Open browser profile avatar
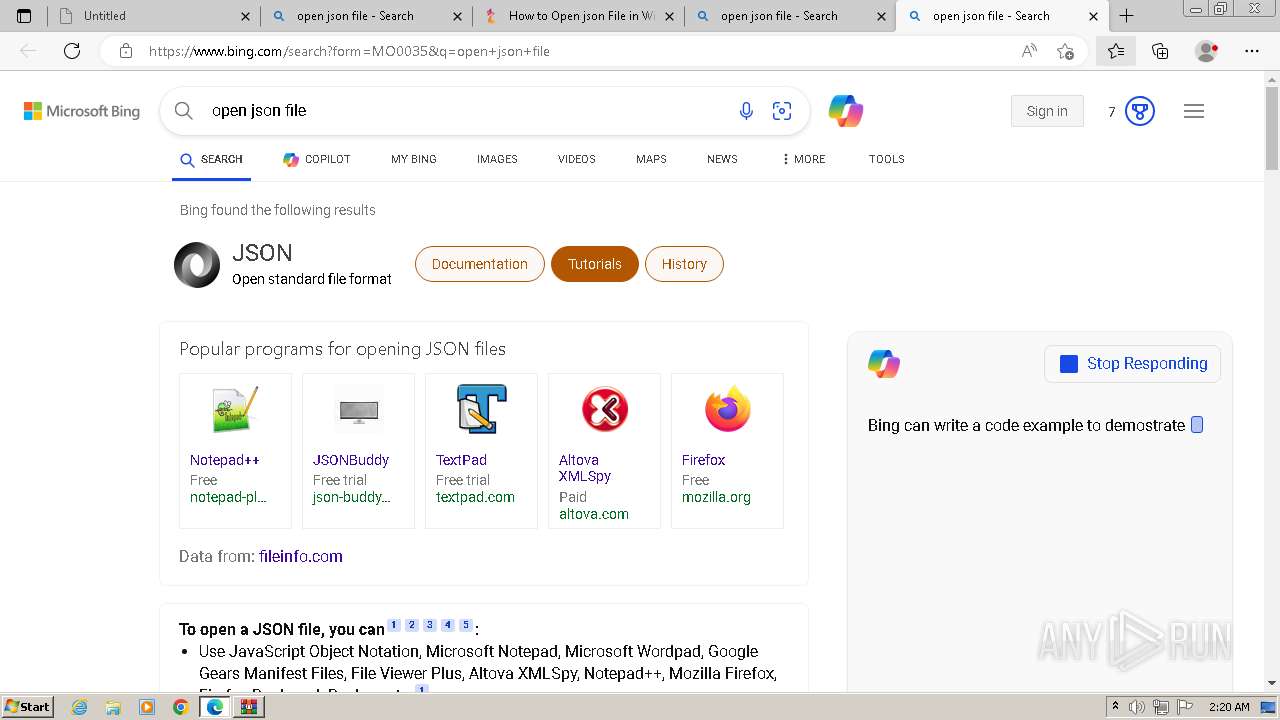Screen dimensions: 1280x720 pos(1207,51)
